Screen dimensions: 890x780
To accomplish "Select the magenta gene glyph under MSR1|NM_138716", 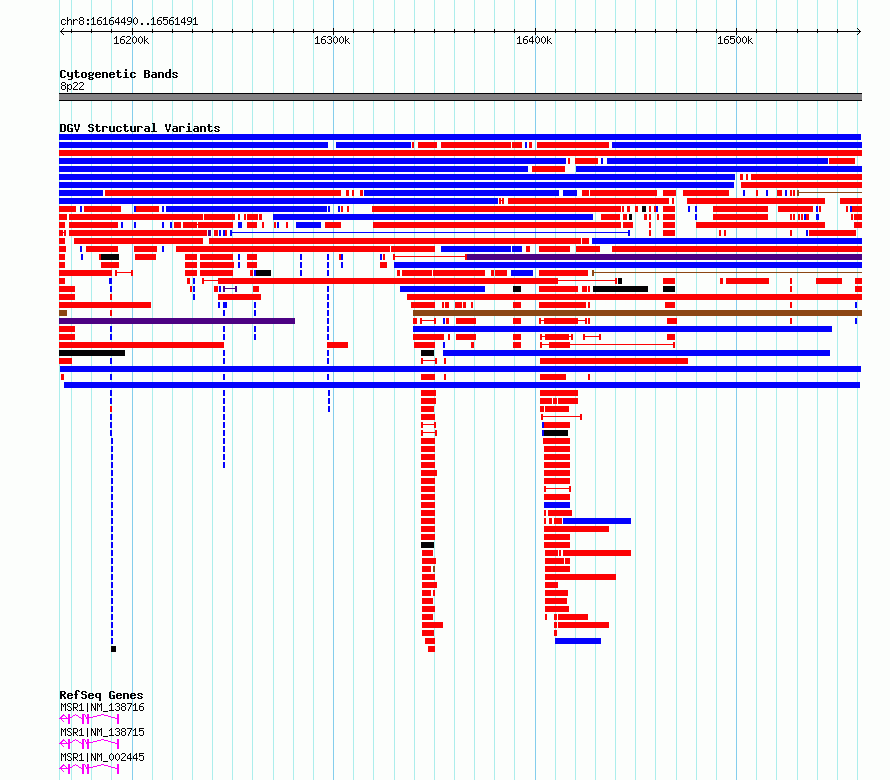I will pos(89,719).
